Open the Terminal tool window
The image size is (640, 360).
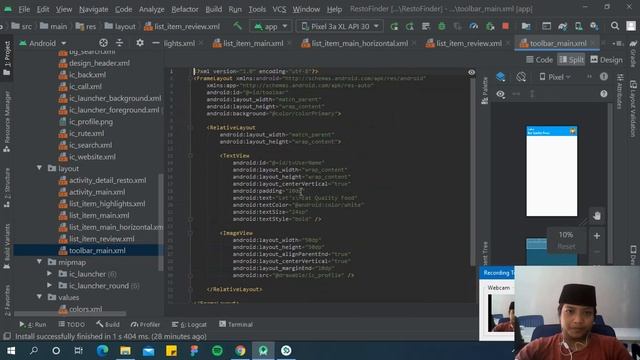point(236,324)
